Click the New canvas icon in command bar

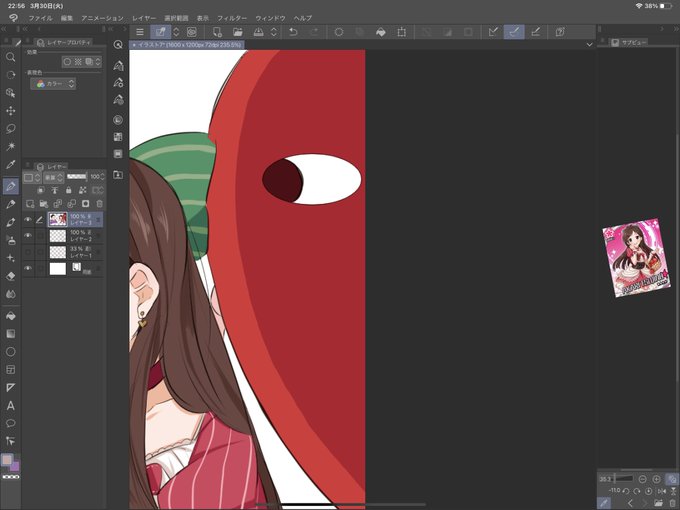(x=217, y=32)
